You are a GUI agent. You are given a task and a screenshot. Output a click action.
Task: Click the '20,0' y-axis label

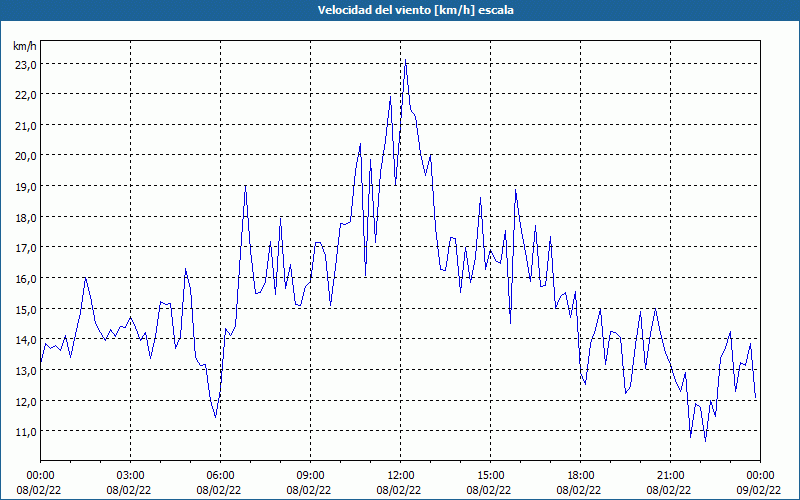[x=26, y=156]
